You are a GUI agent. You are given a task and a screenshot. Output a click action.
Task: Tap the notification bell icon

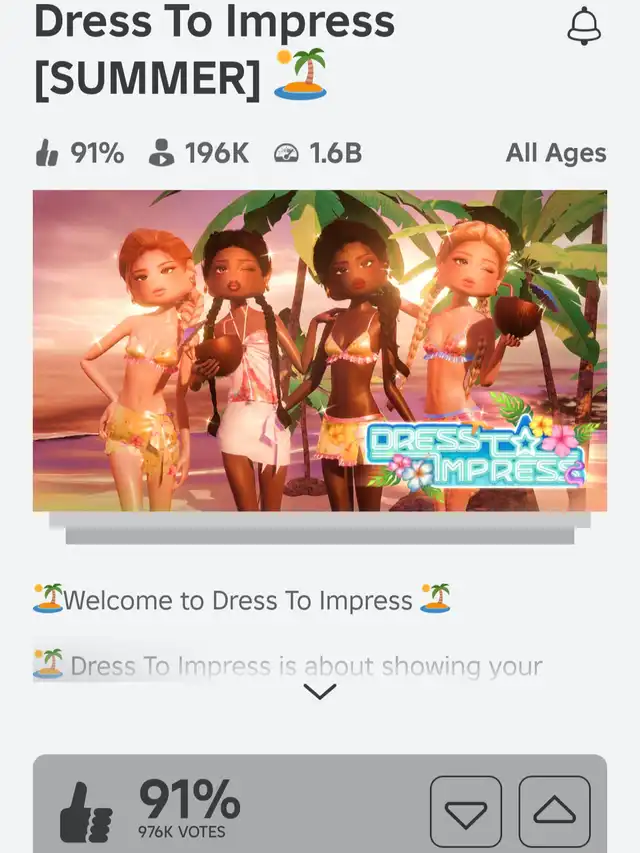coord(584,26)
